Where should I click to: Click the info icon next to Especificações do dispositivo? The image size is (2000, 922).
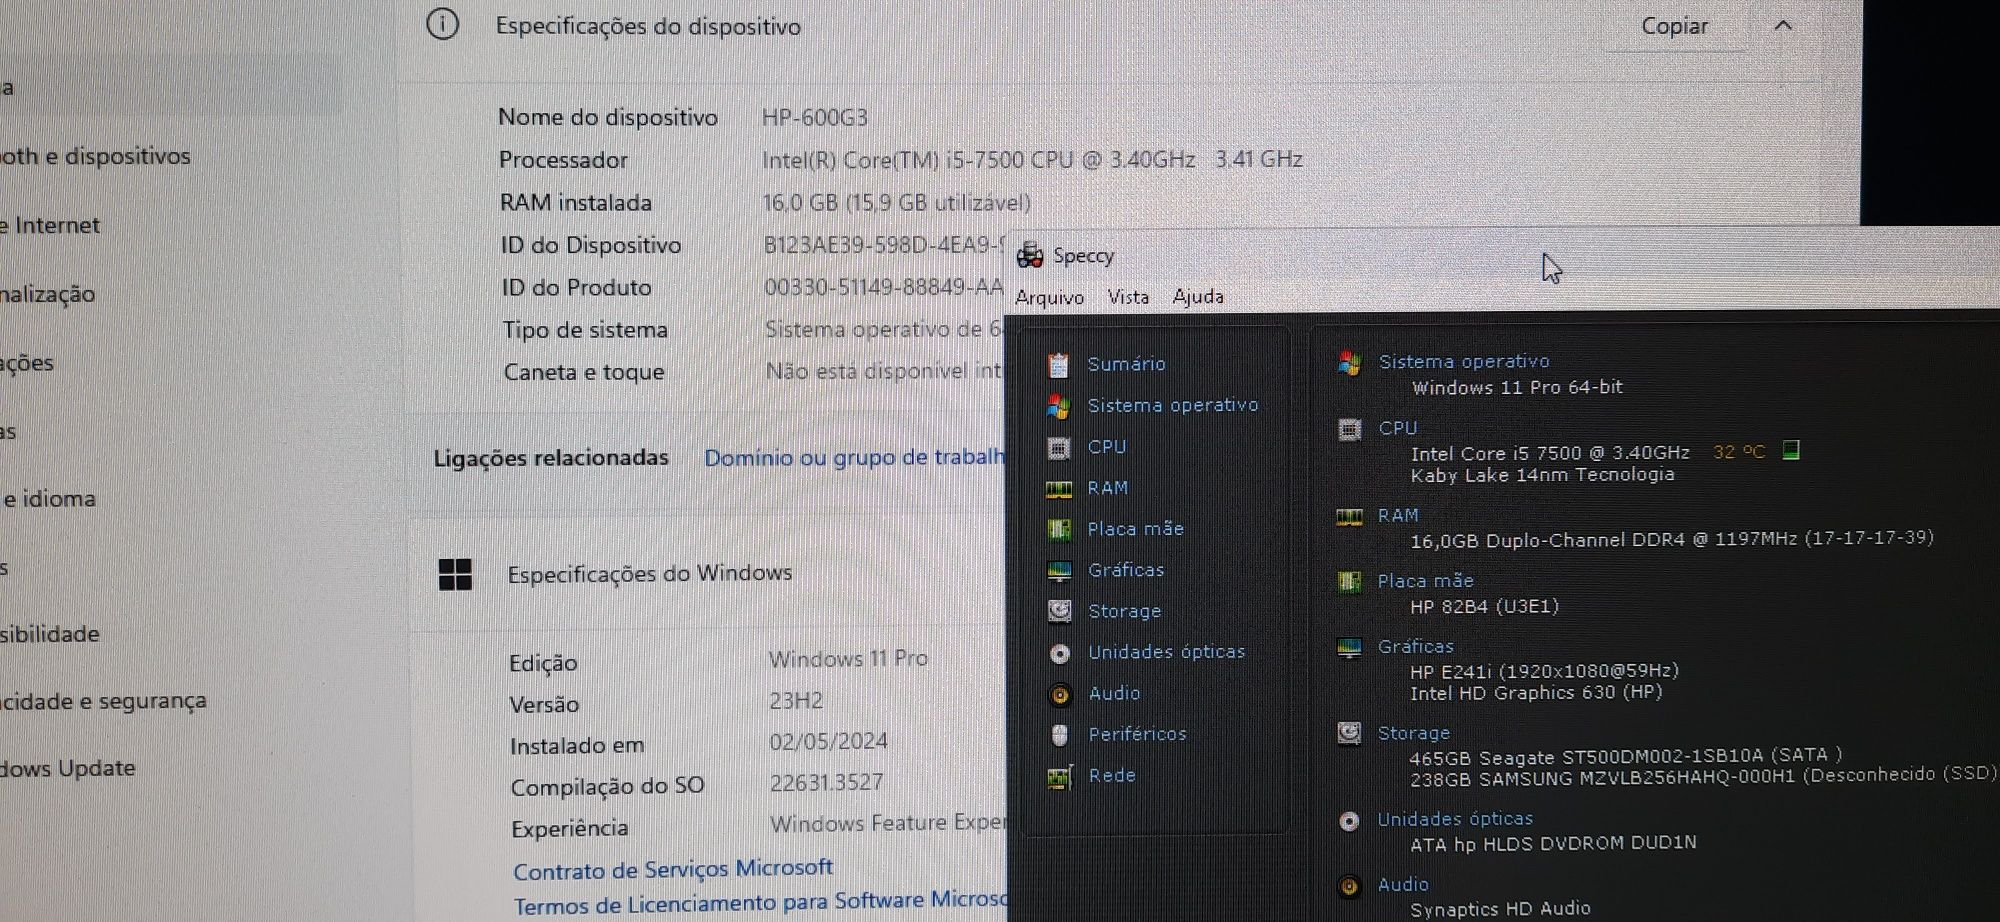(x=442, y=24)
